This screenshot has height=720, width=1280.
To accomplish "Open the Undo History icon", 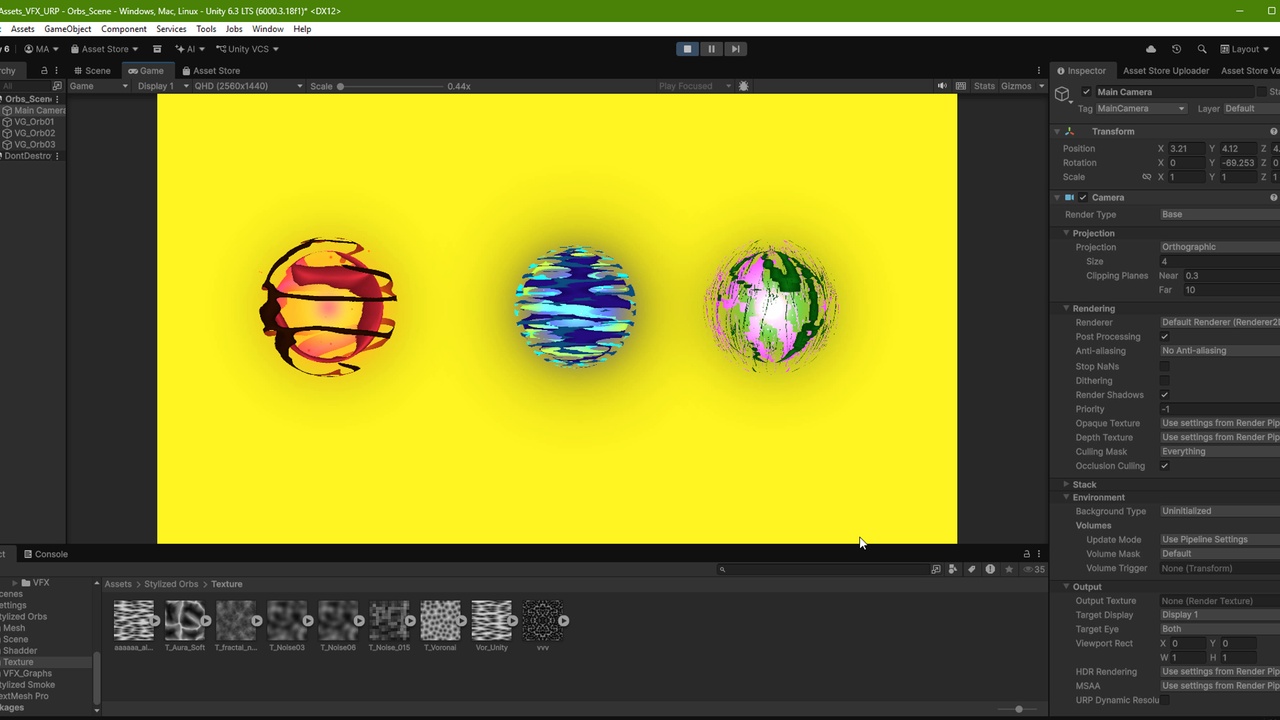I will [x=1176, y=49].
